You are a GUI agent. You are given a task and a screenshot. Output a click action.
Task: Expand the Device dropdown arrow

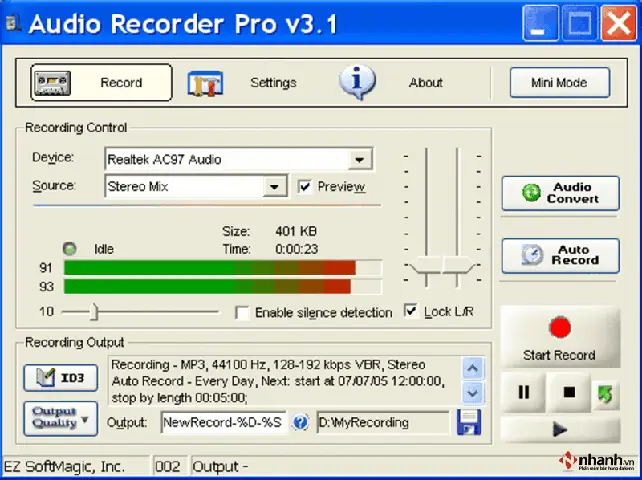[x=359, y=159]
